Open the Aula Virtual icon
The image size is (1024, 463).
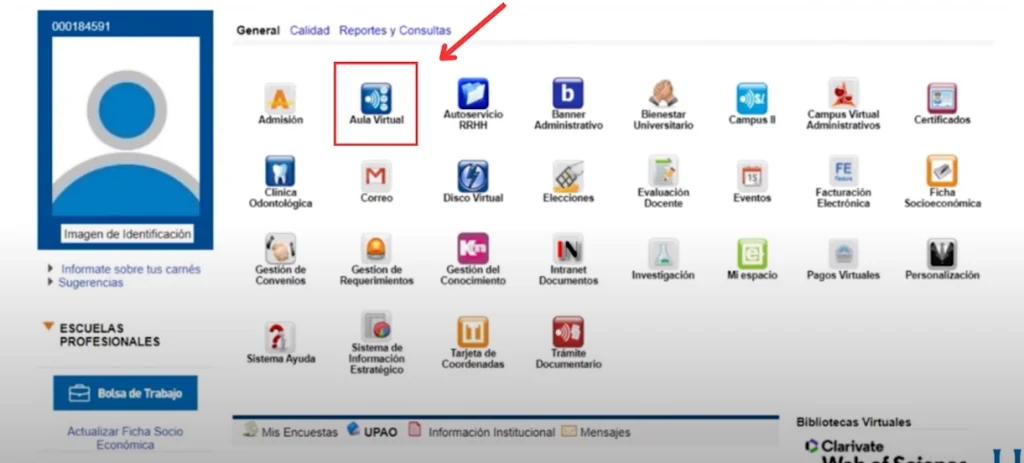tap(375, 99)
